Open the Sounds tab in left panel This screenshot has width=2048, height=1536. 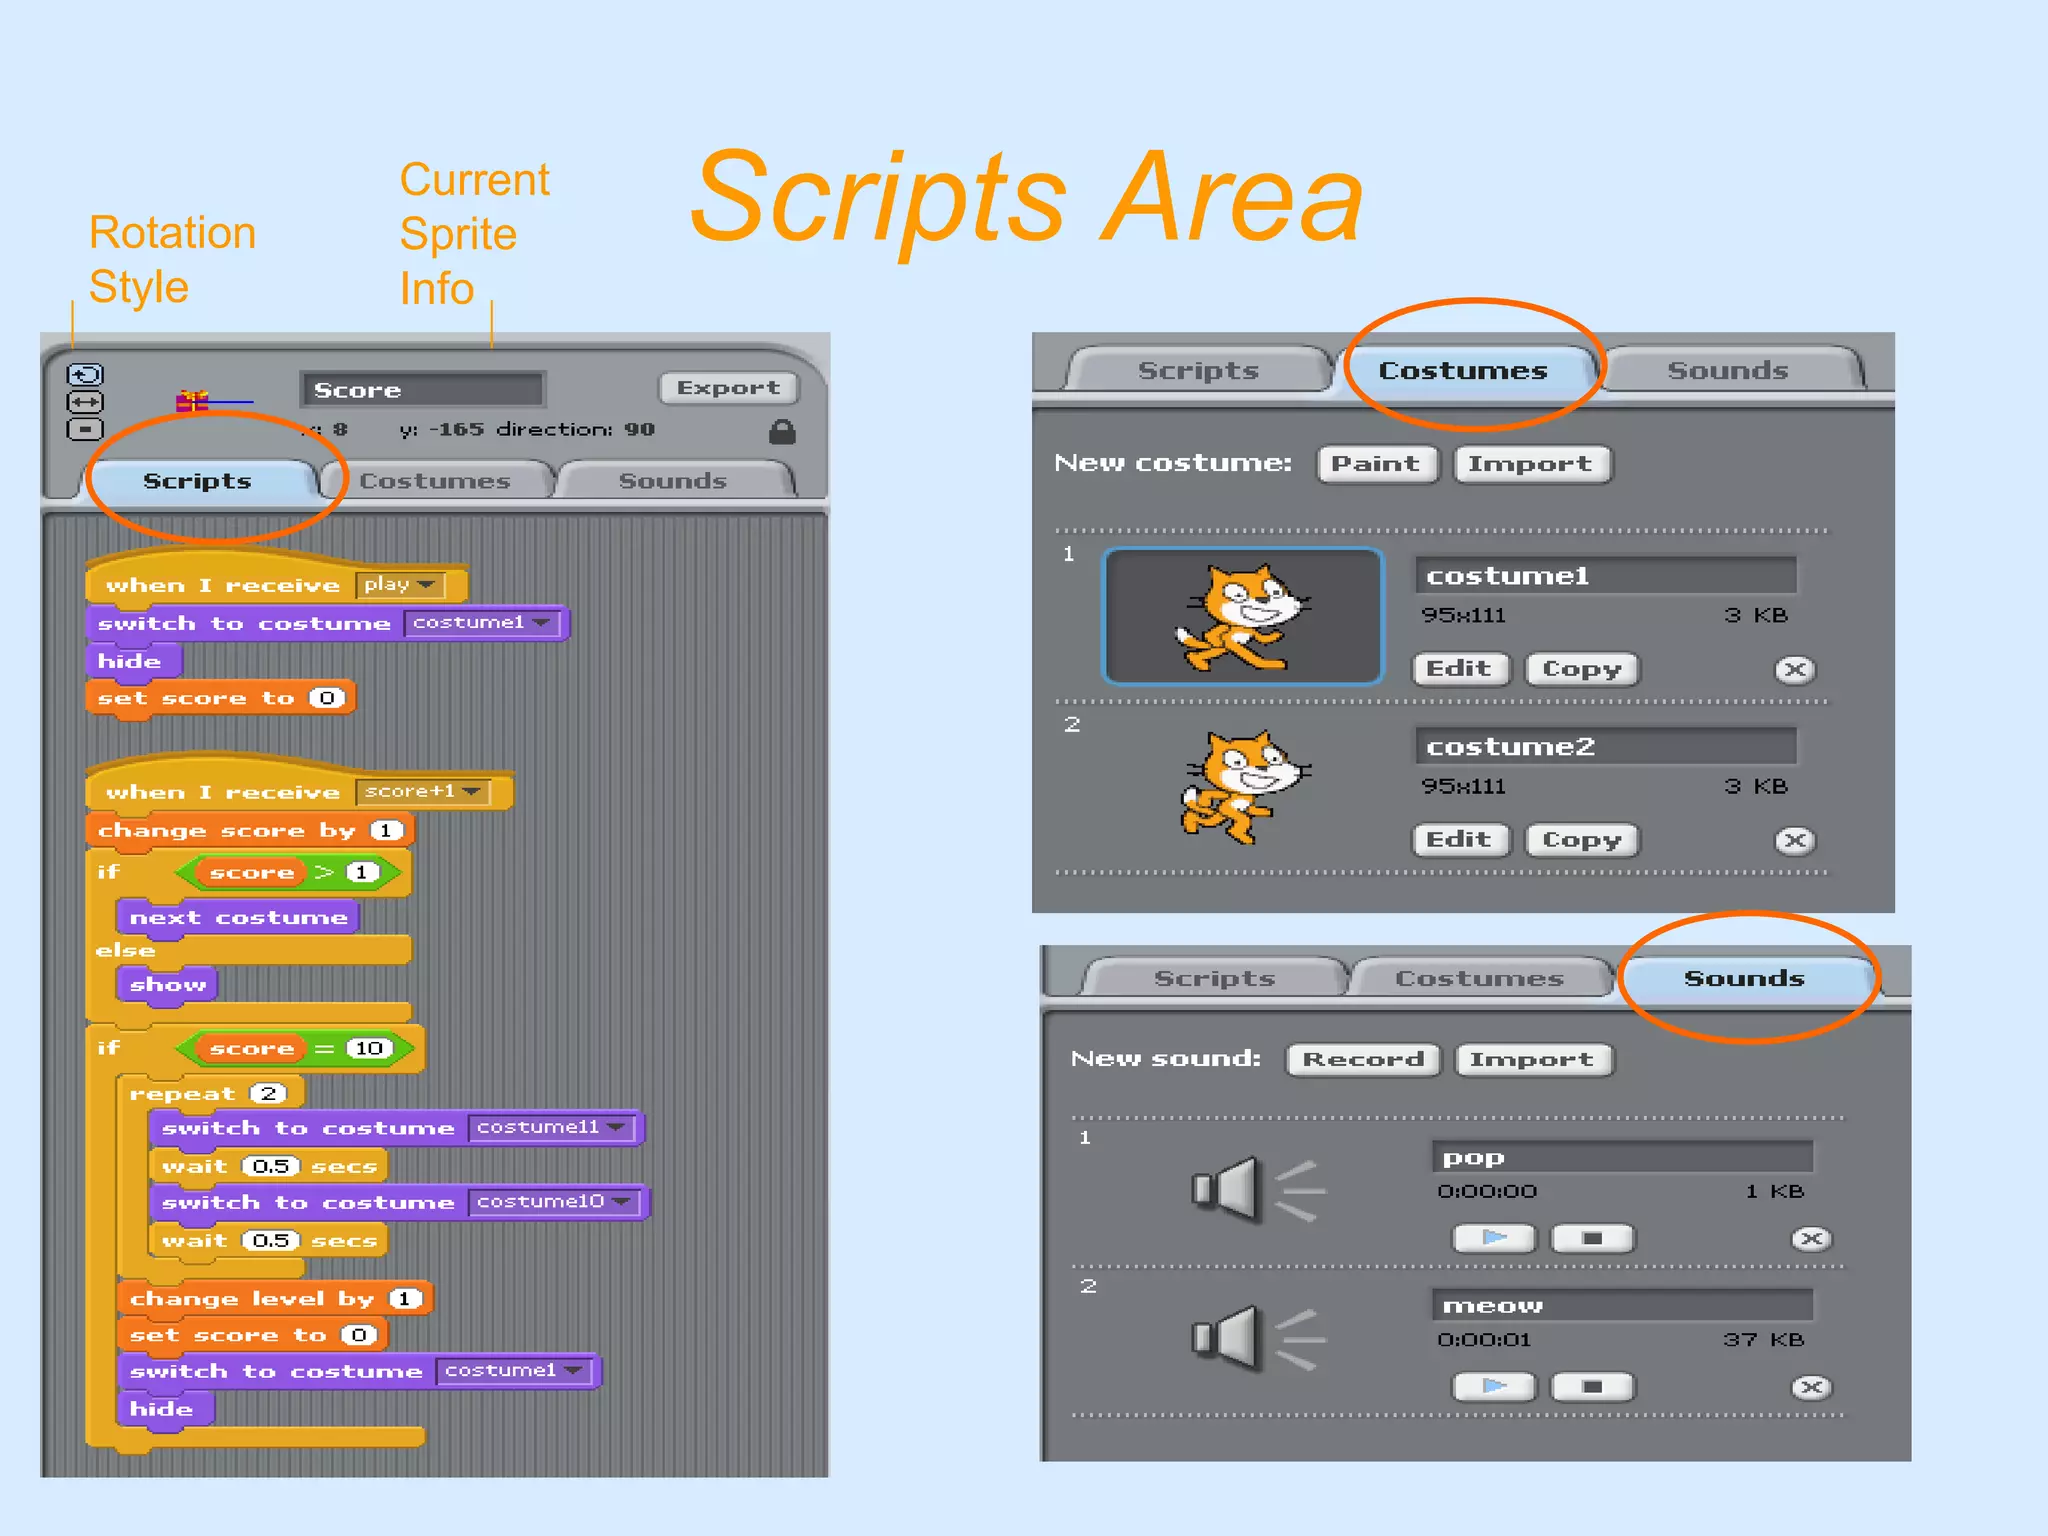point(673,480)
